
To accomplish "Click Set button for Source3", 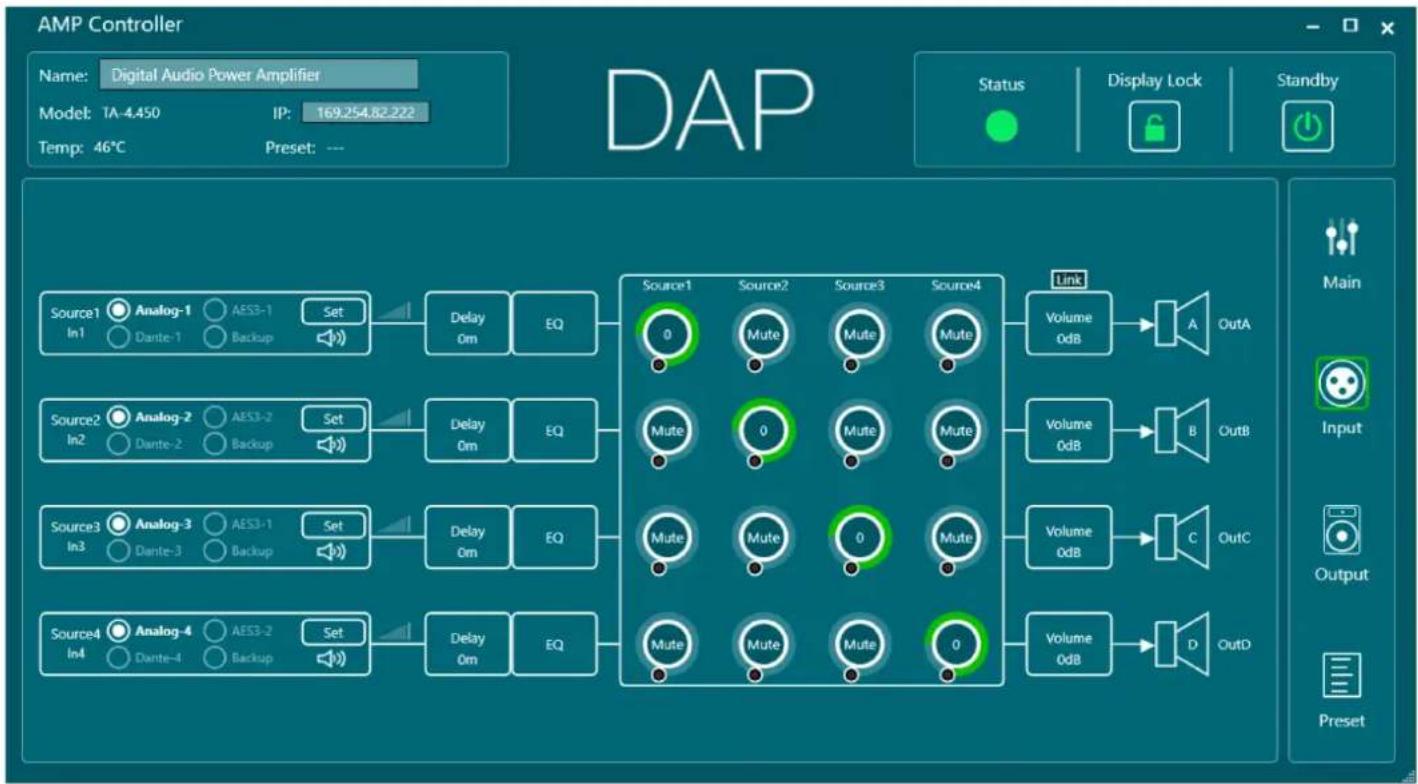I will (333, 525).
